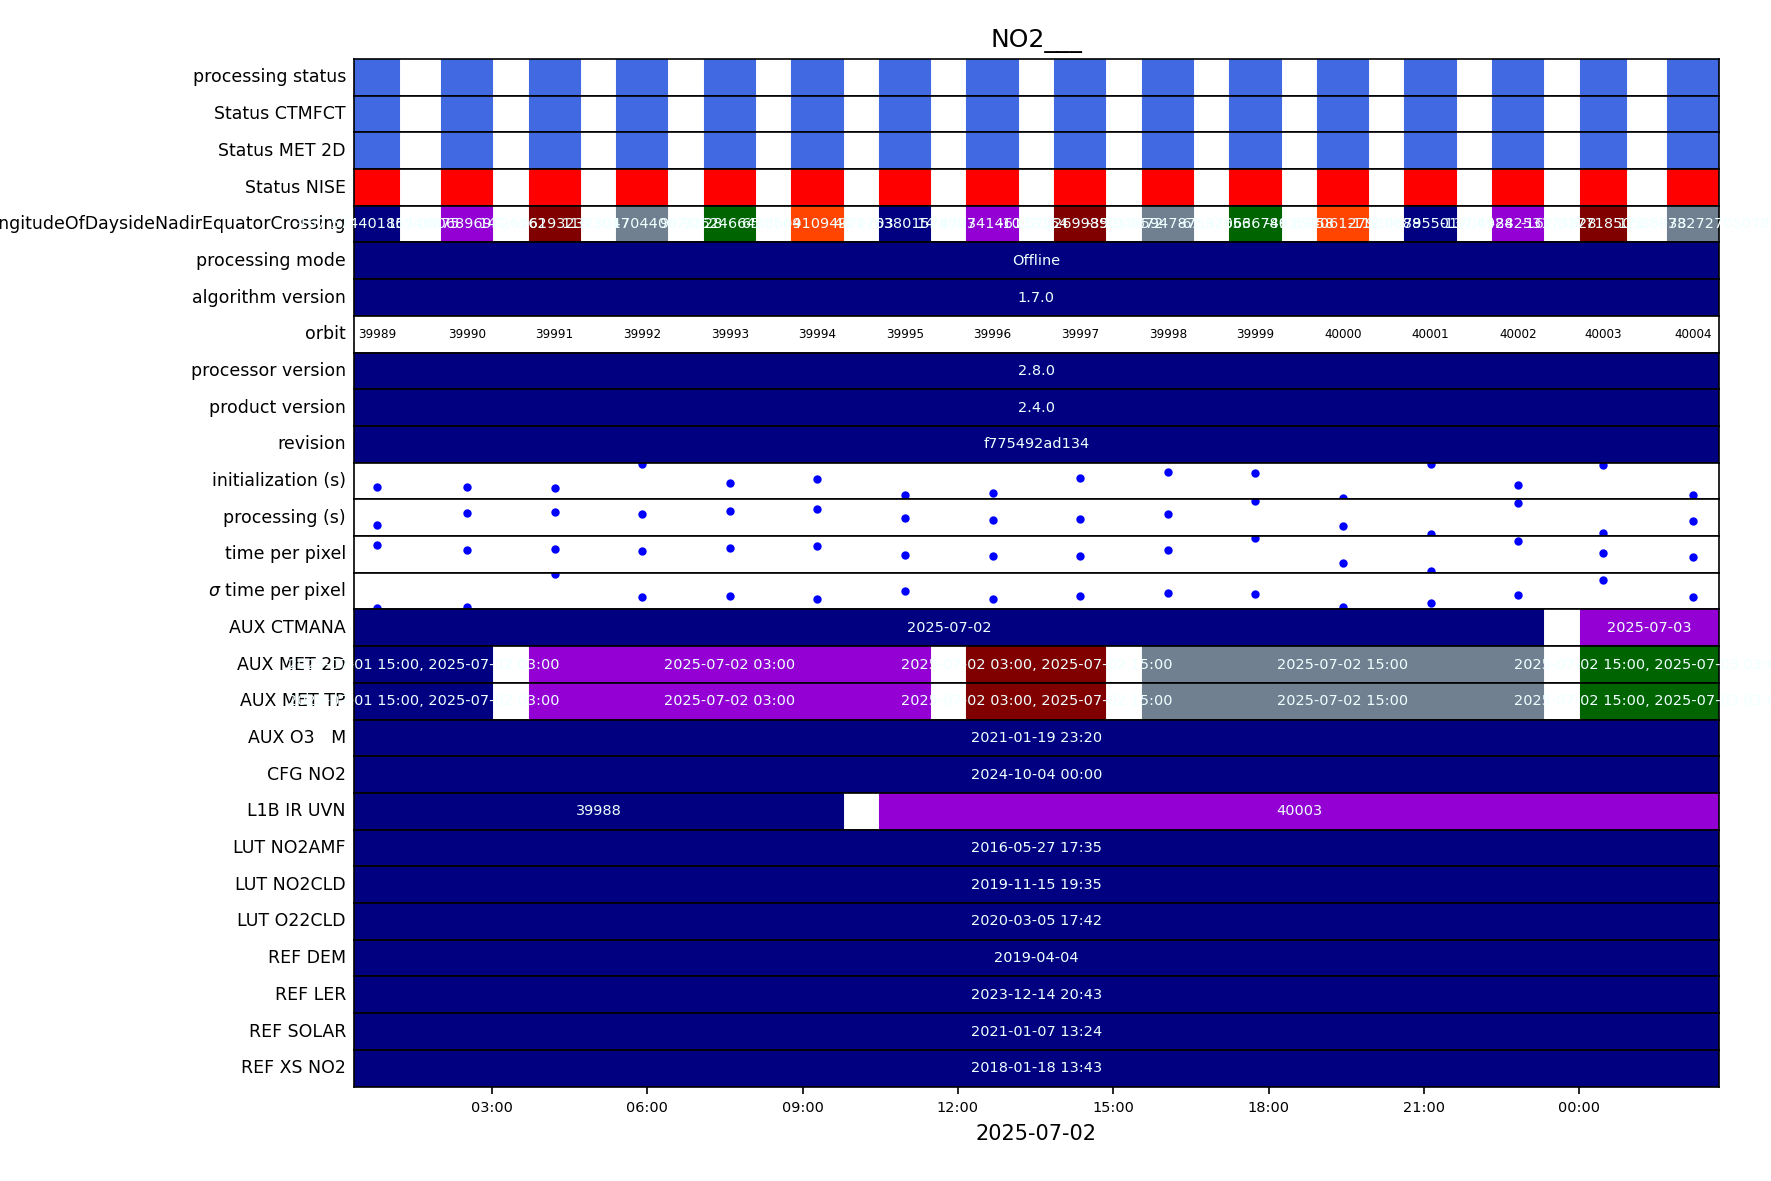Click revision value f775492ad134
Screen dimensions: 1771x1181
pos(1035,444)
